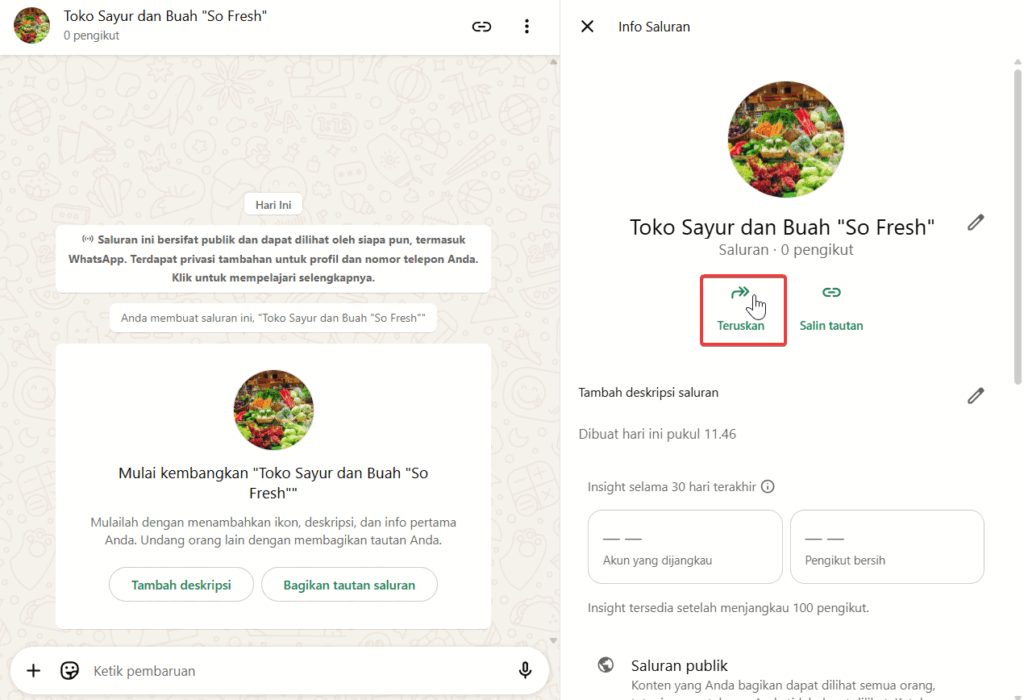Open the emoji sticker picker
This screenshot has height=700, width=1024.
coord(70,670)
